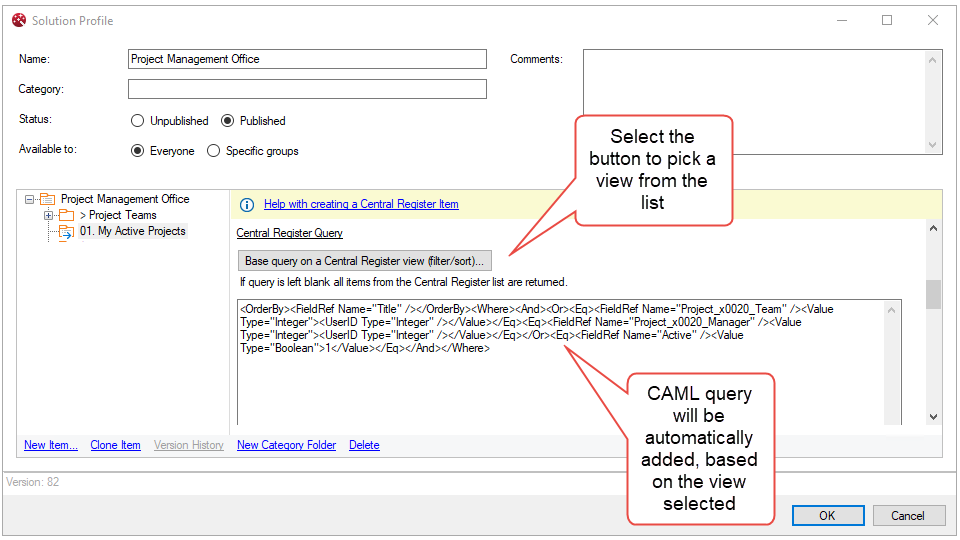Click the New Item link

50,445
